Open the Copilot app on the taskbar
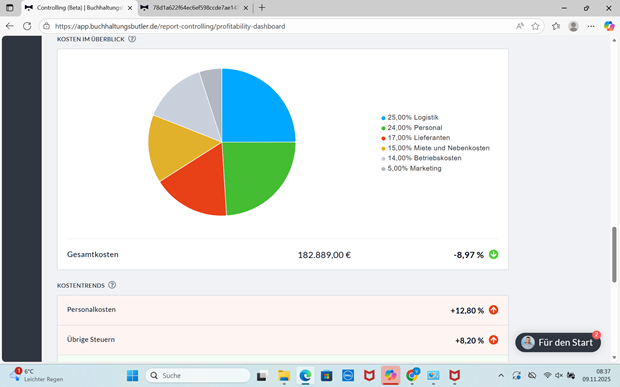The width and height of the screenshot is (620, 387). point(391,375)
